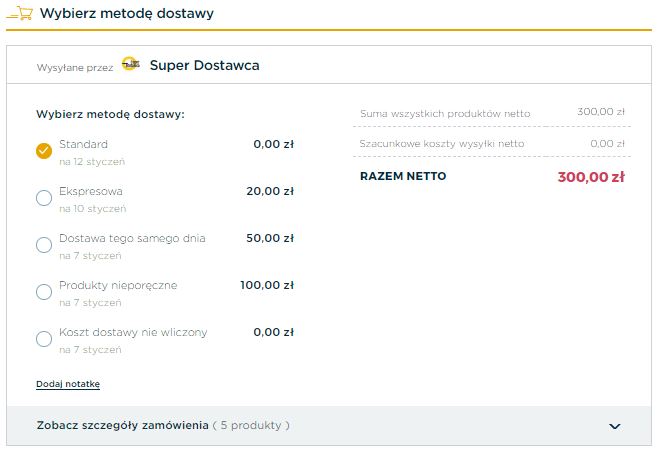The height and width of the screenshot is (451, 659).
Task: Click the shopping cart icon in the header
Action: click(20, 13)
